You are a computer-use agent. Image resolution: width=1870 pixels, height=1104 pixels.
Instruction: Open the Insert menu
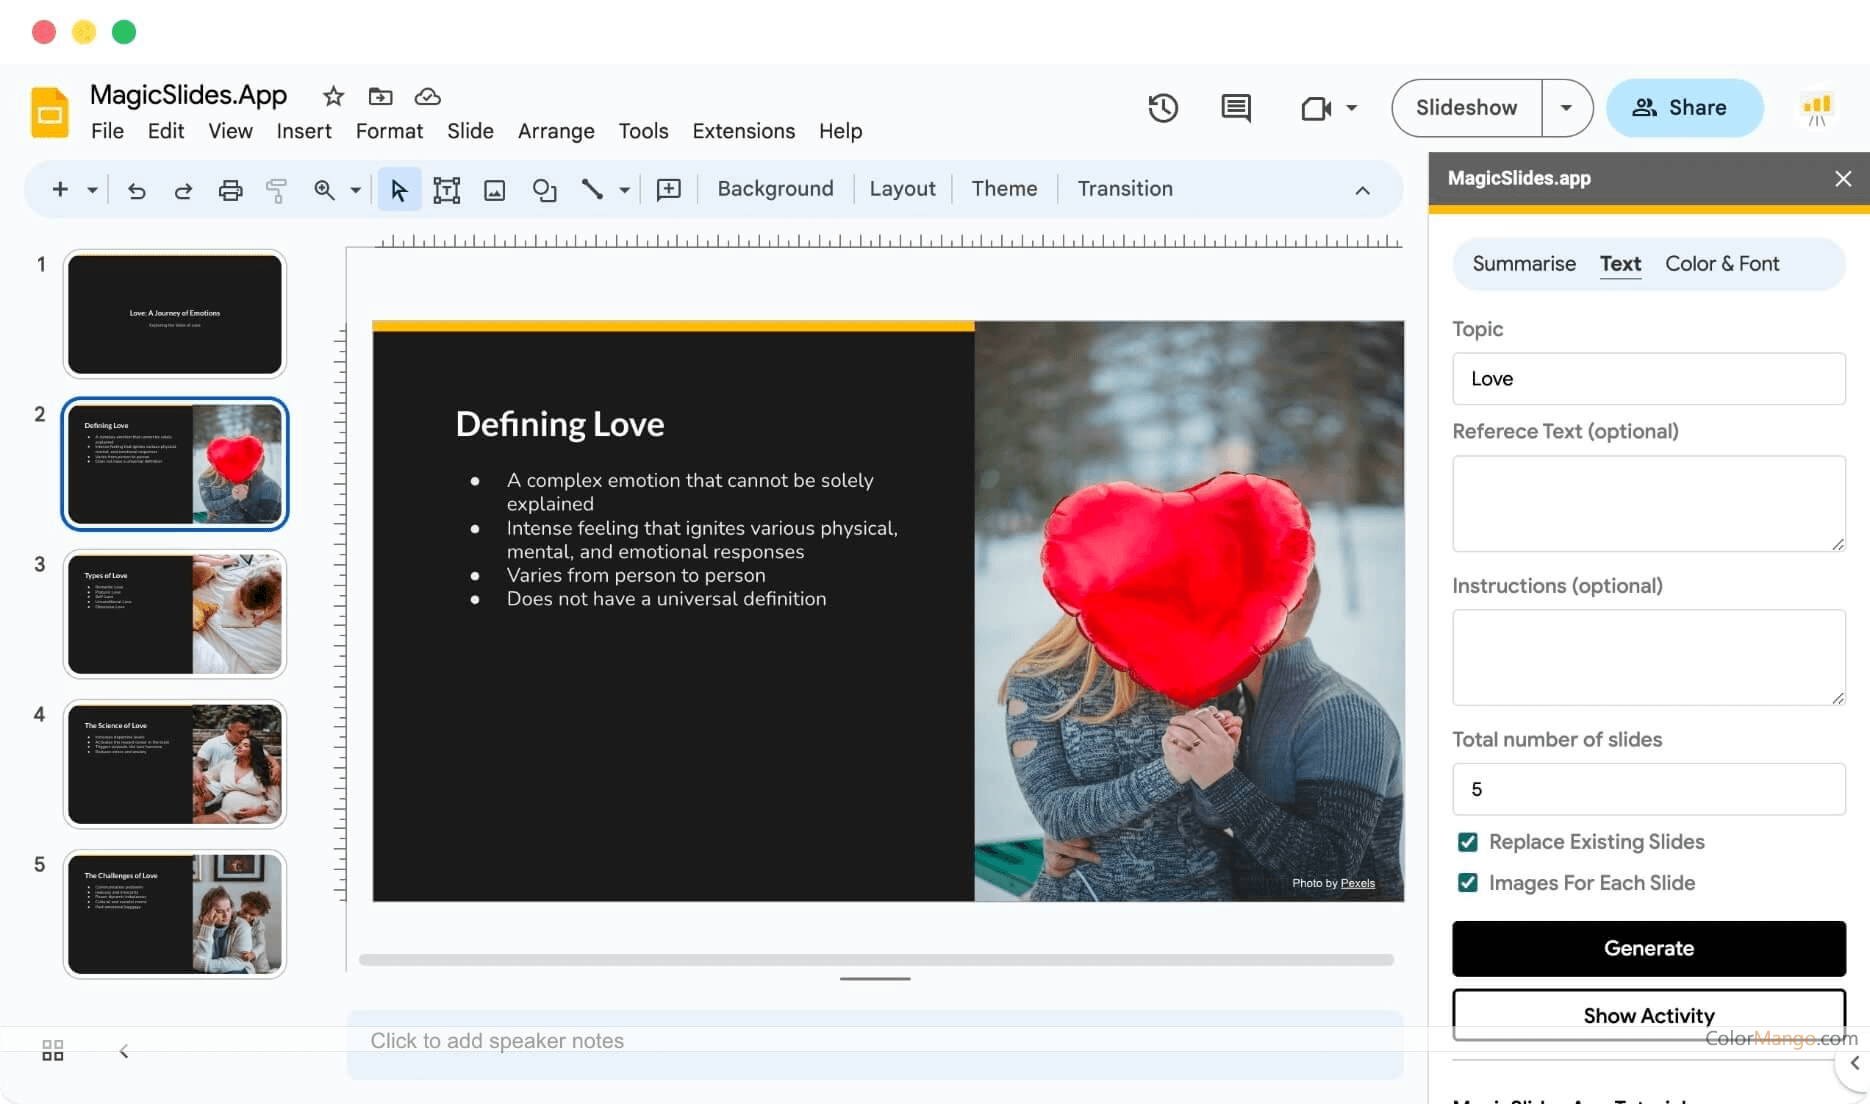[x=304, y=131]
